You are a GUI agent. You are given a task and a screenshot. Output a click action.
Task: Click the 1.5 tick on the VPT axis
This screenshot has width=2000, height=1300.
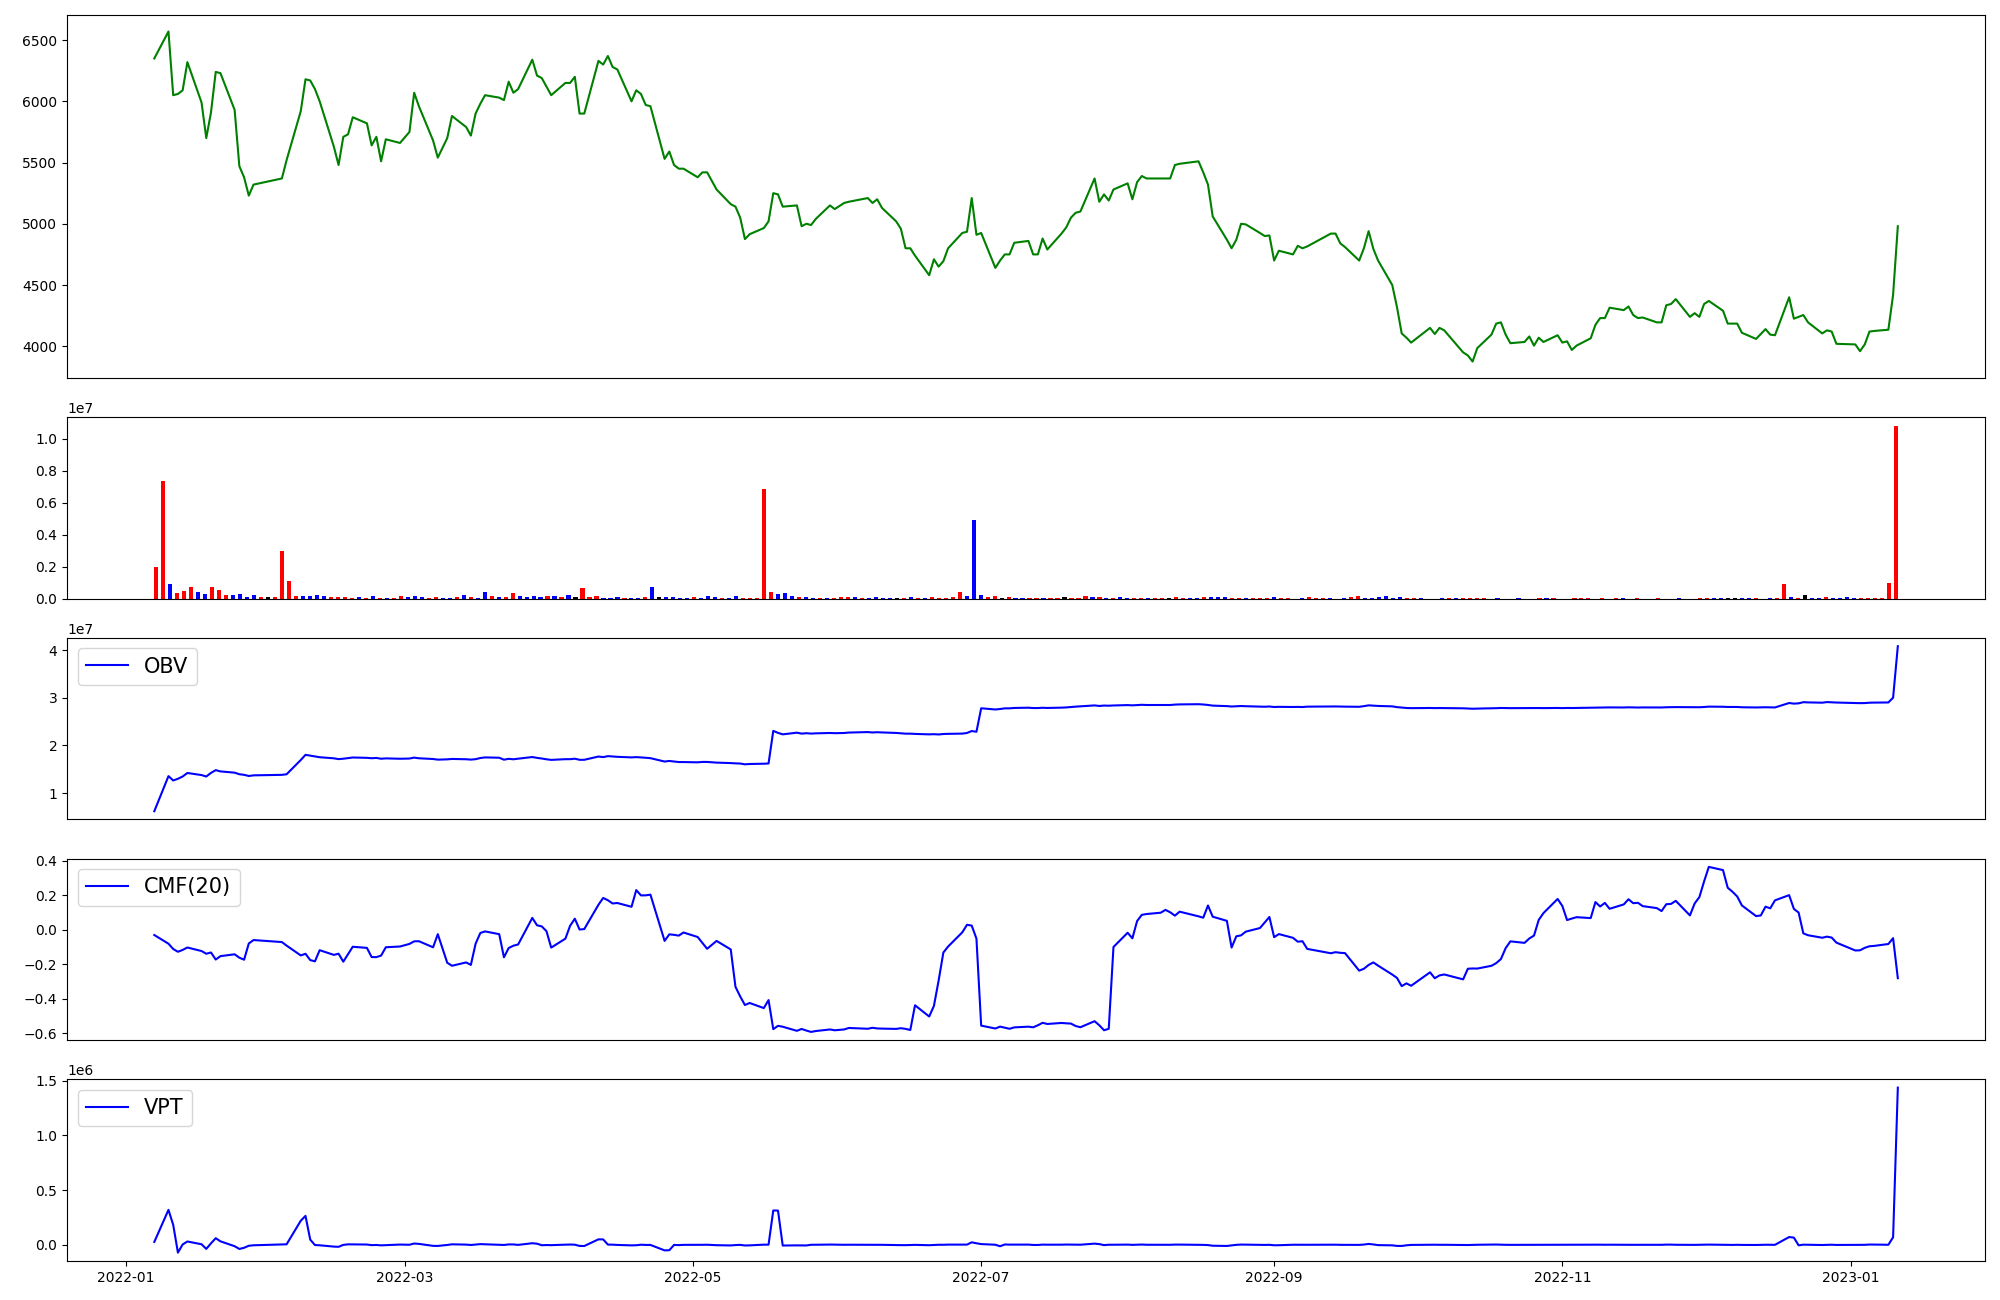click(x=48, y=1081)
